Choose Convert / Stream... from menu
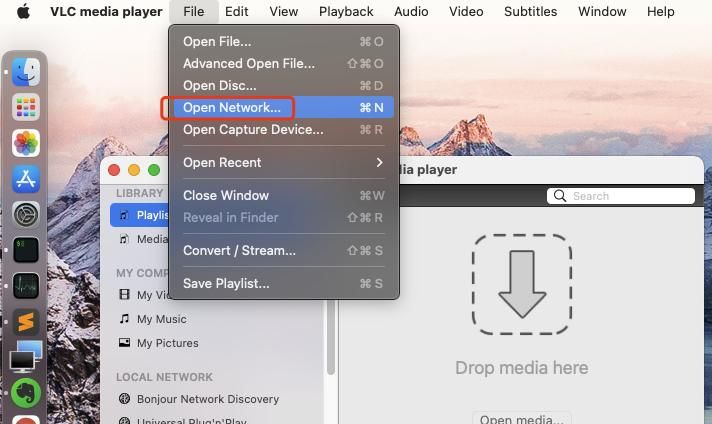 (283, 251)
